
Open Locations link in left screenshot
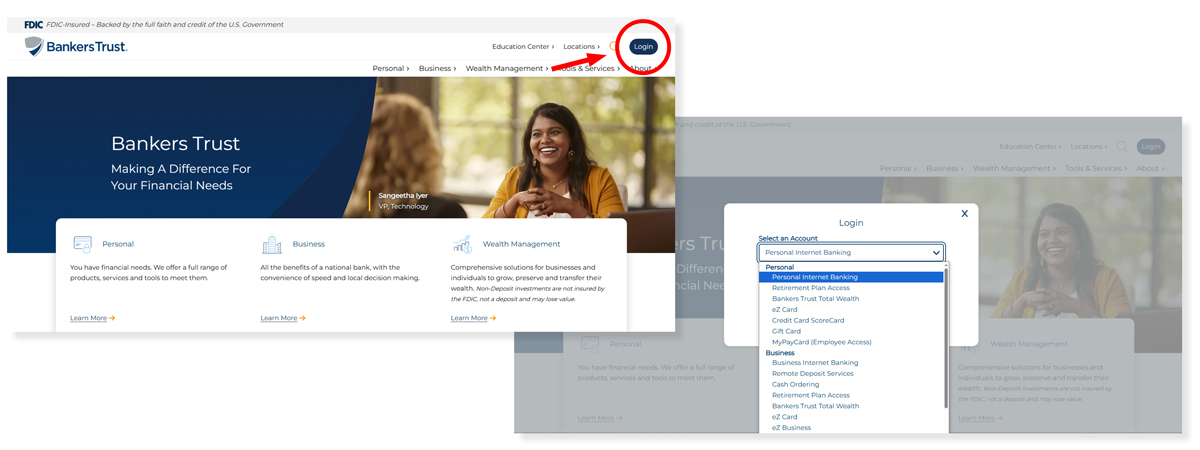point(582,46)
